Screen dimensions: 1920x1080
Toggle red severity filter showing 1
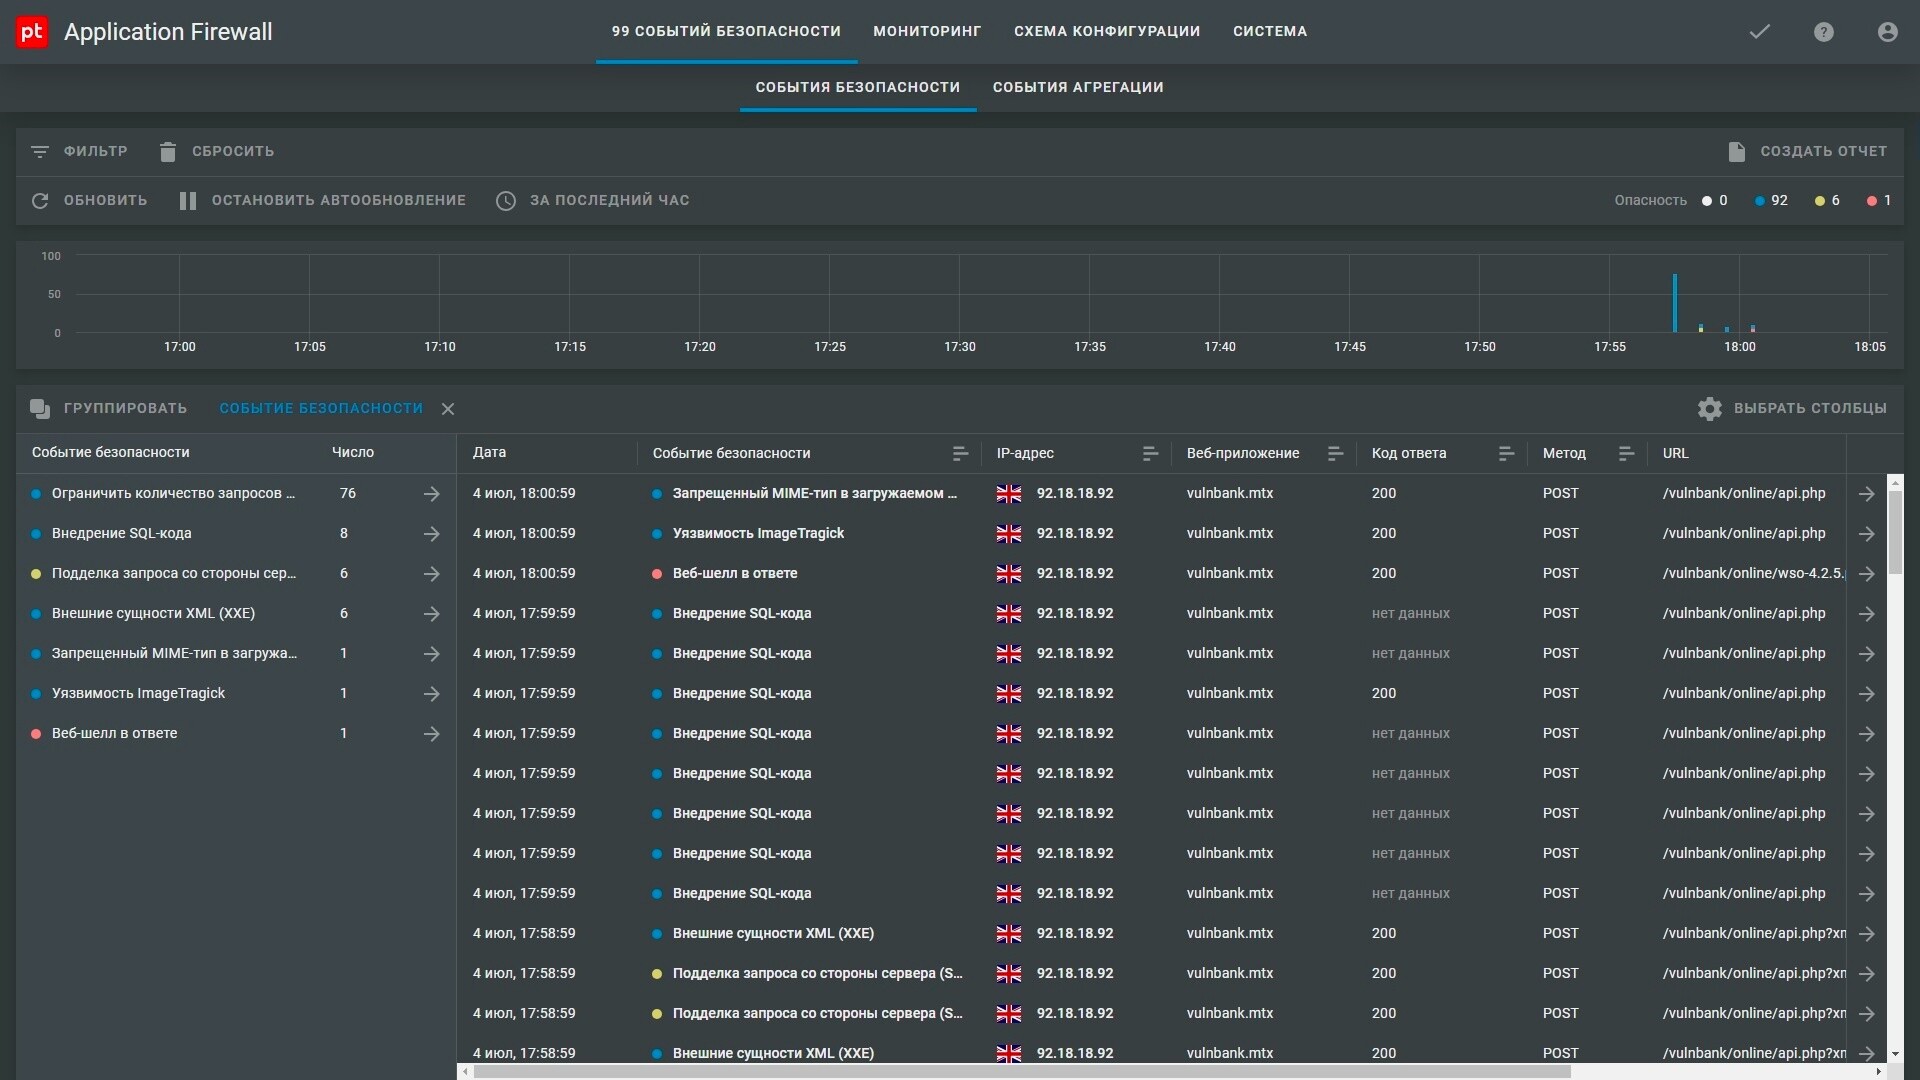pos(1879,201)
